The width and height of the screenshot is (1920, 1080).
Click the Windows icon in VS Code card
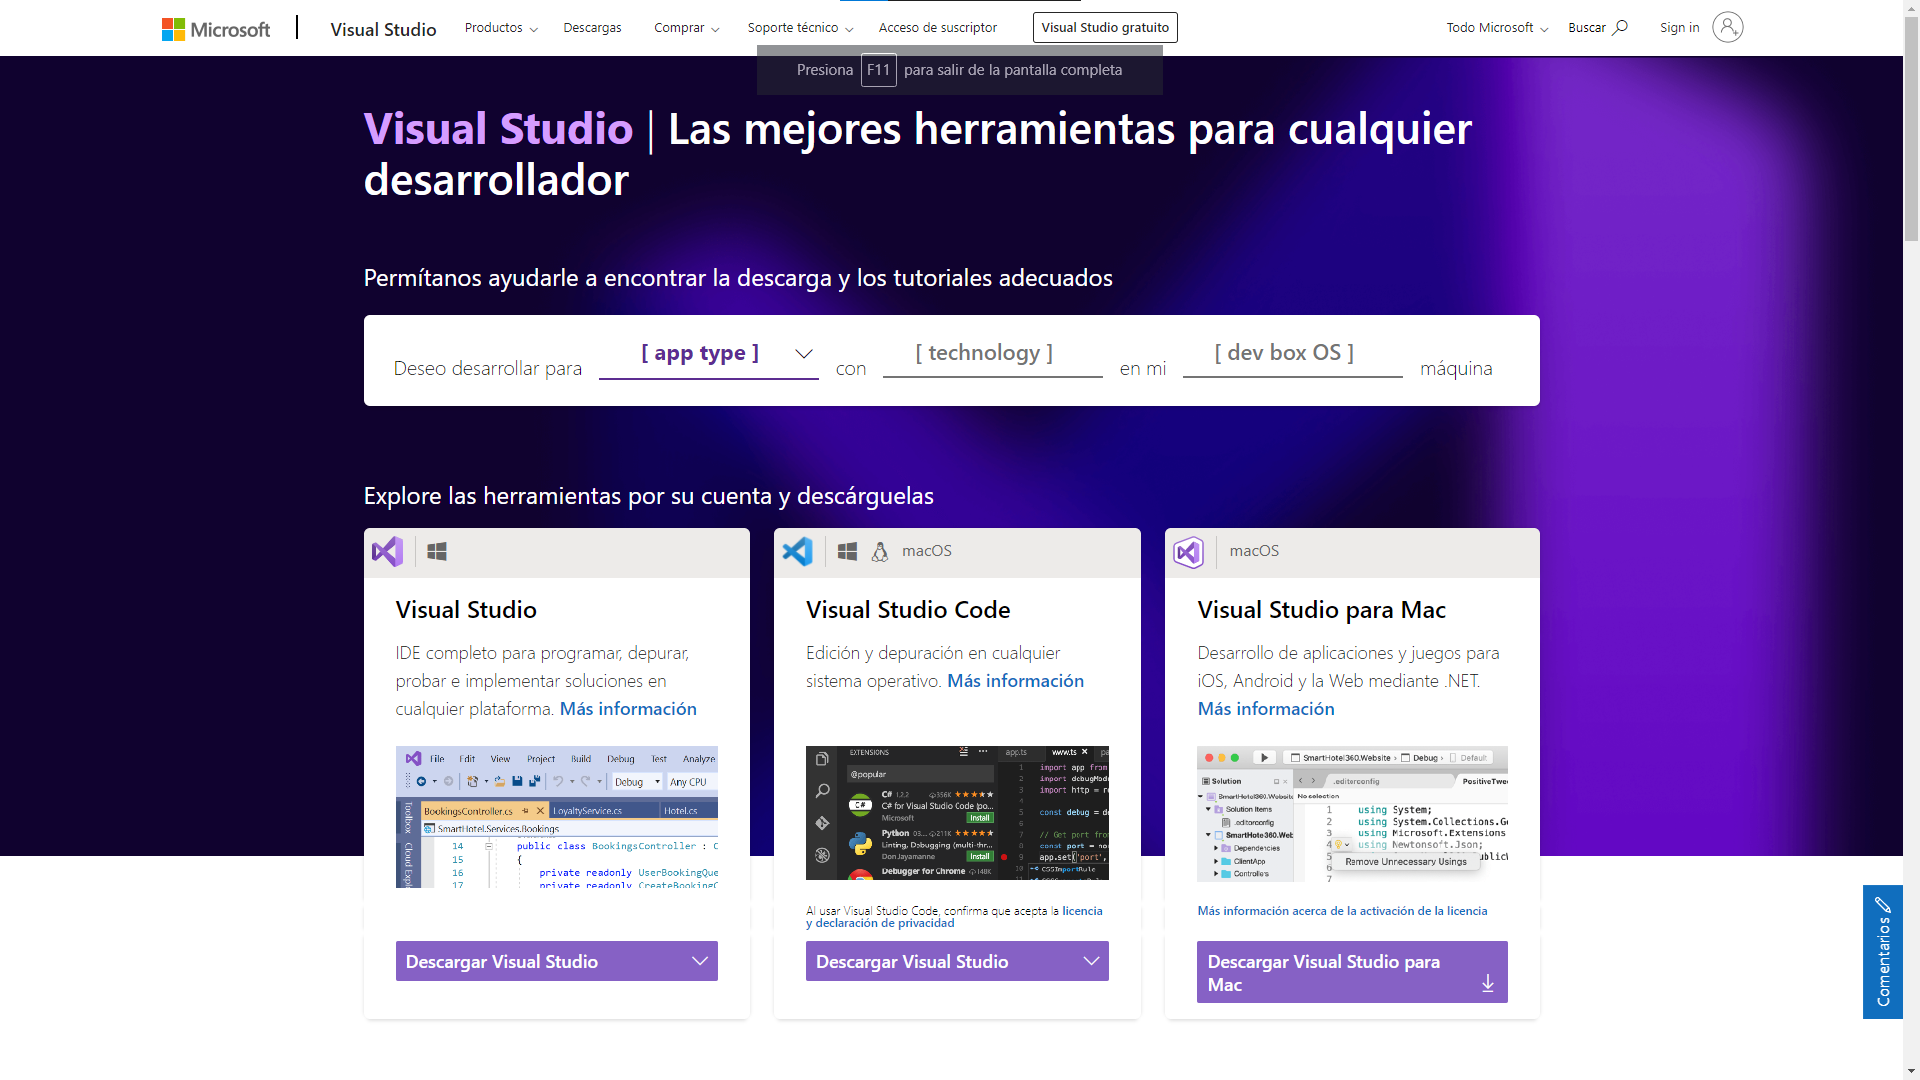[847, 552]
